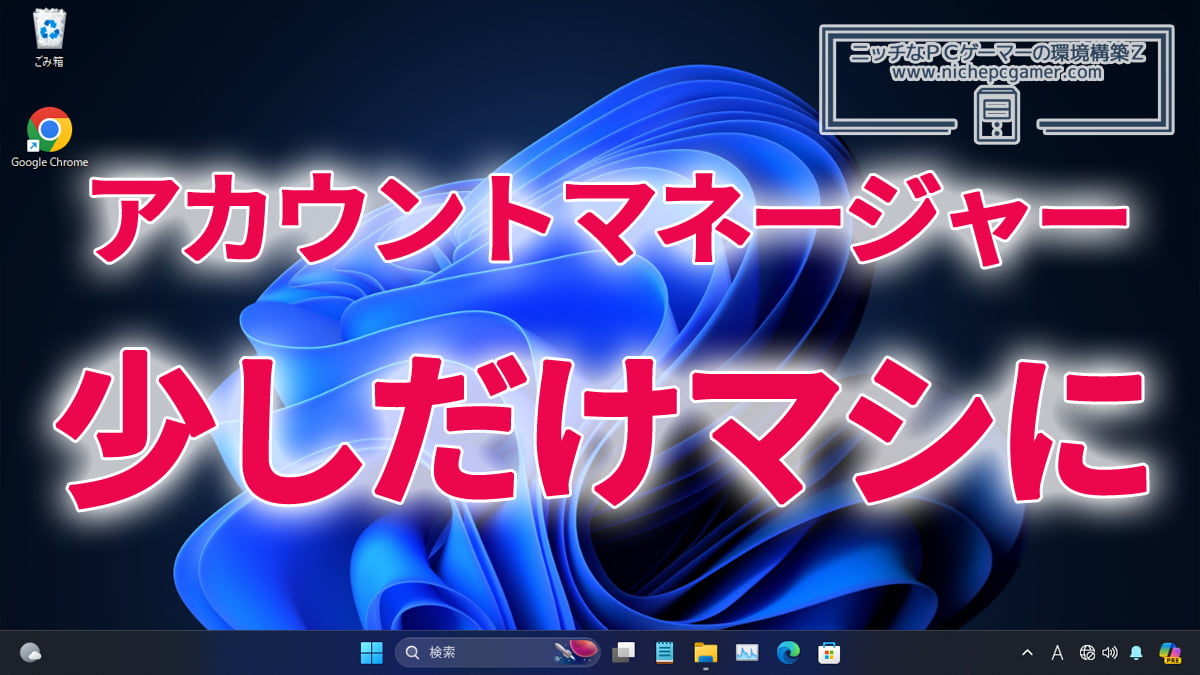This screenshot has width=1200, height=675.
Task: Open the Notepad taskbar app
Action: pos(664,653)
